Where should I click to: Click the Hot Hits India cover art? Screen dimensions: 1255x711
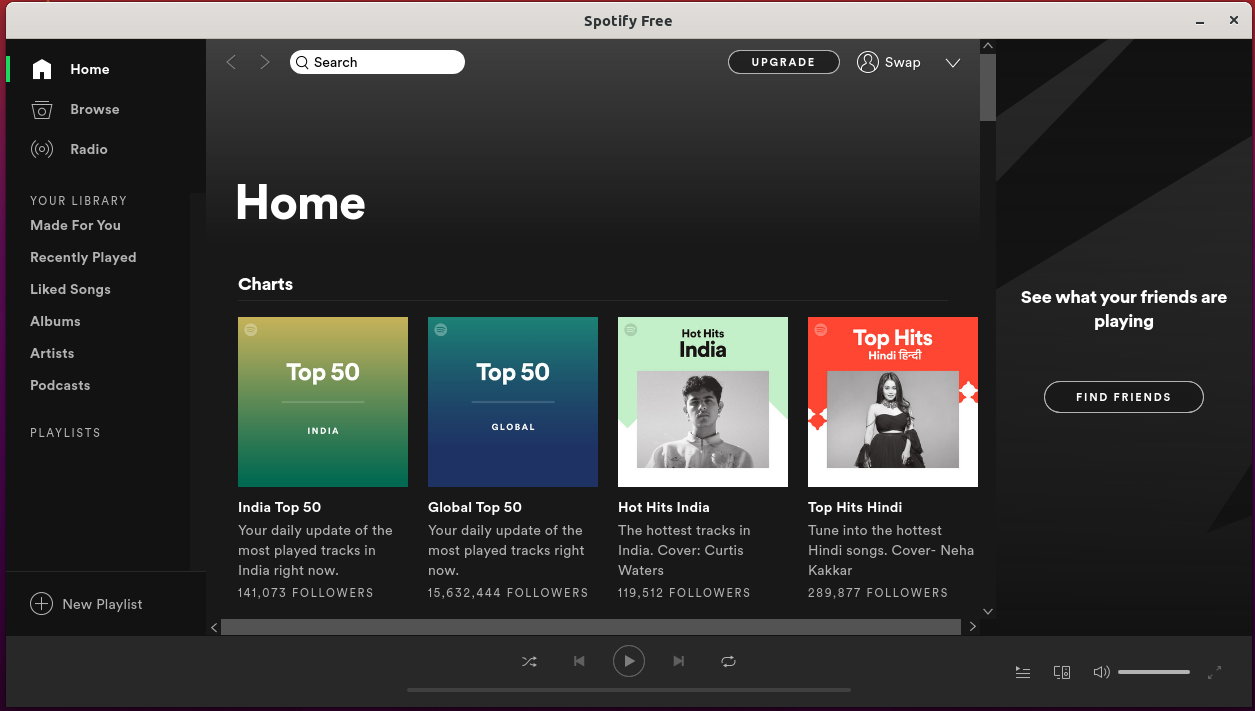pyautogui.click(x=703, y=402)
